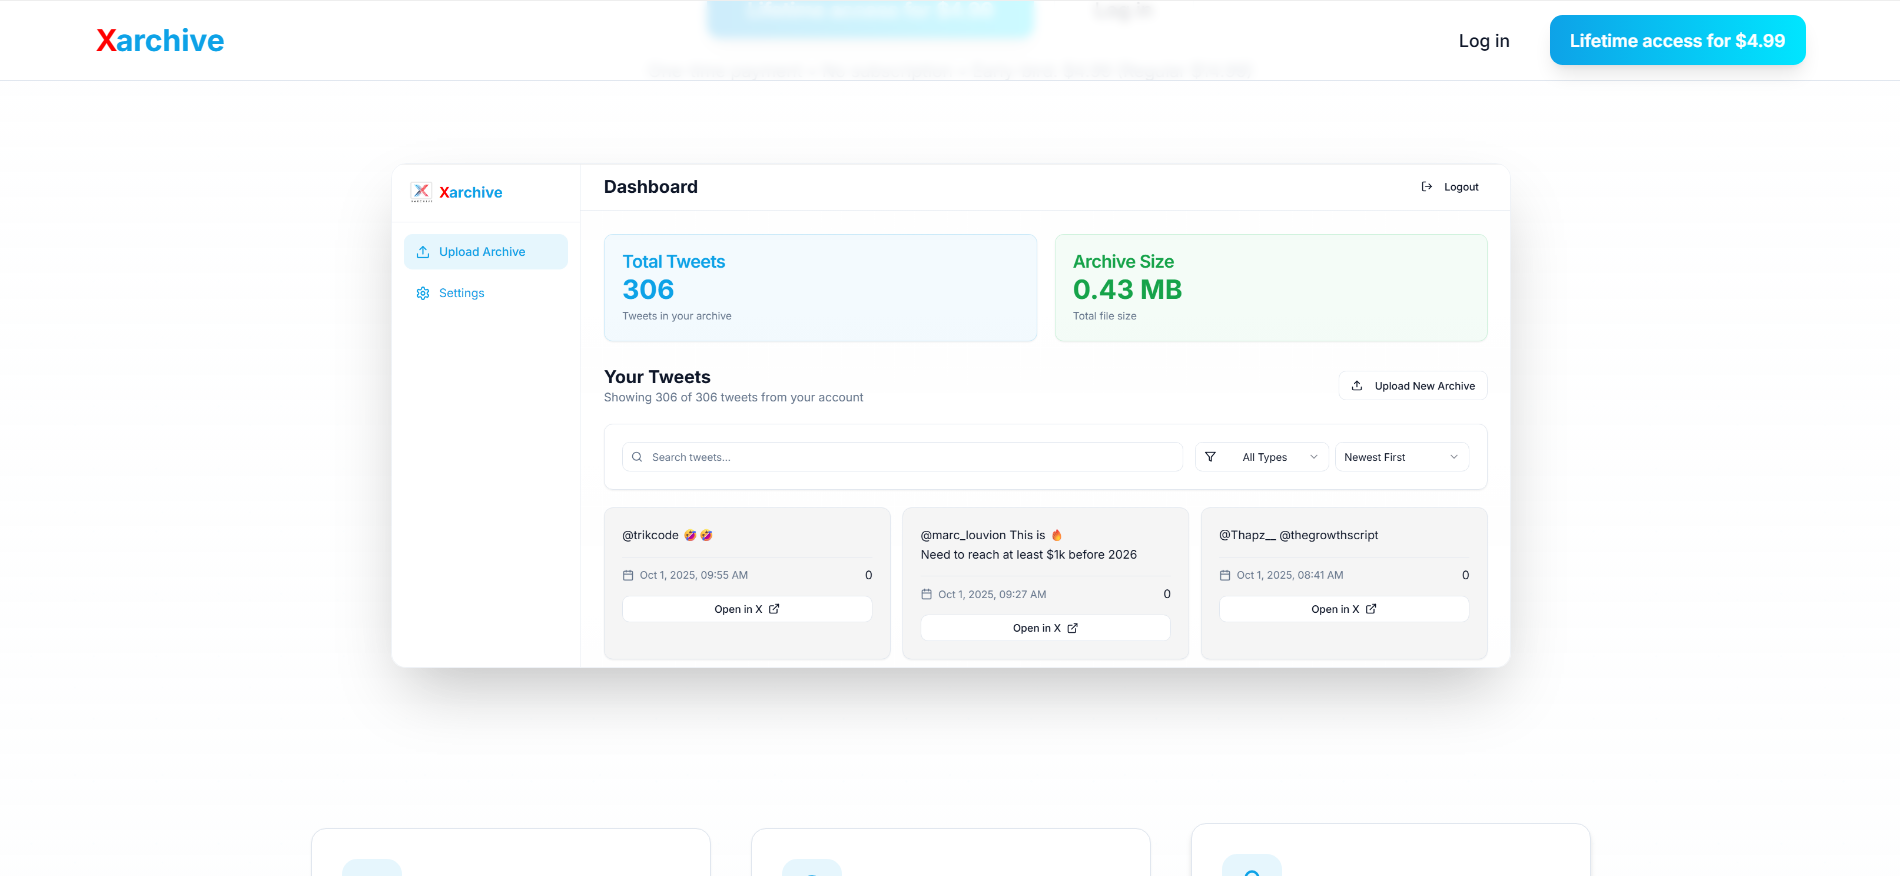Open Upload Archive in the sidebar

(486, 252)
